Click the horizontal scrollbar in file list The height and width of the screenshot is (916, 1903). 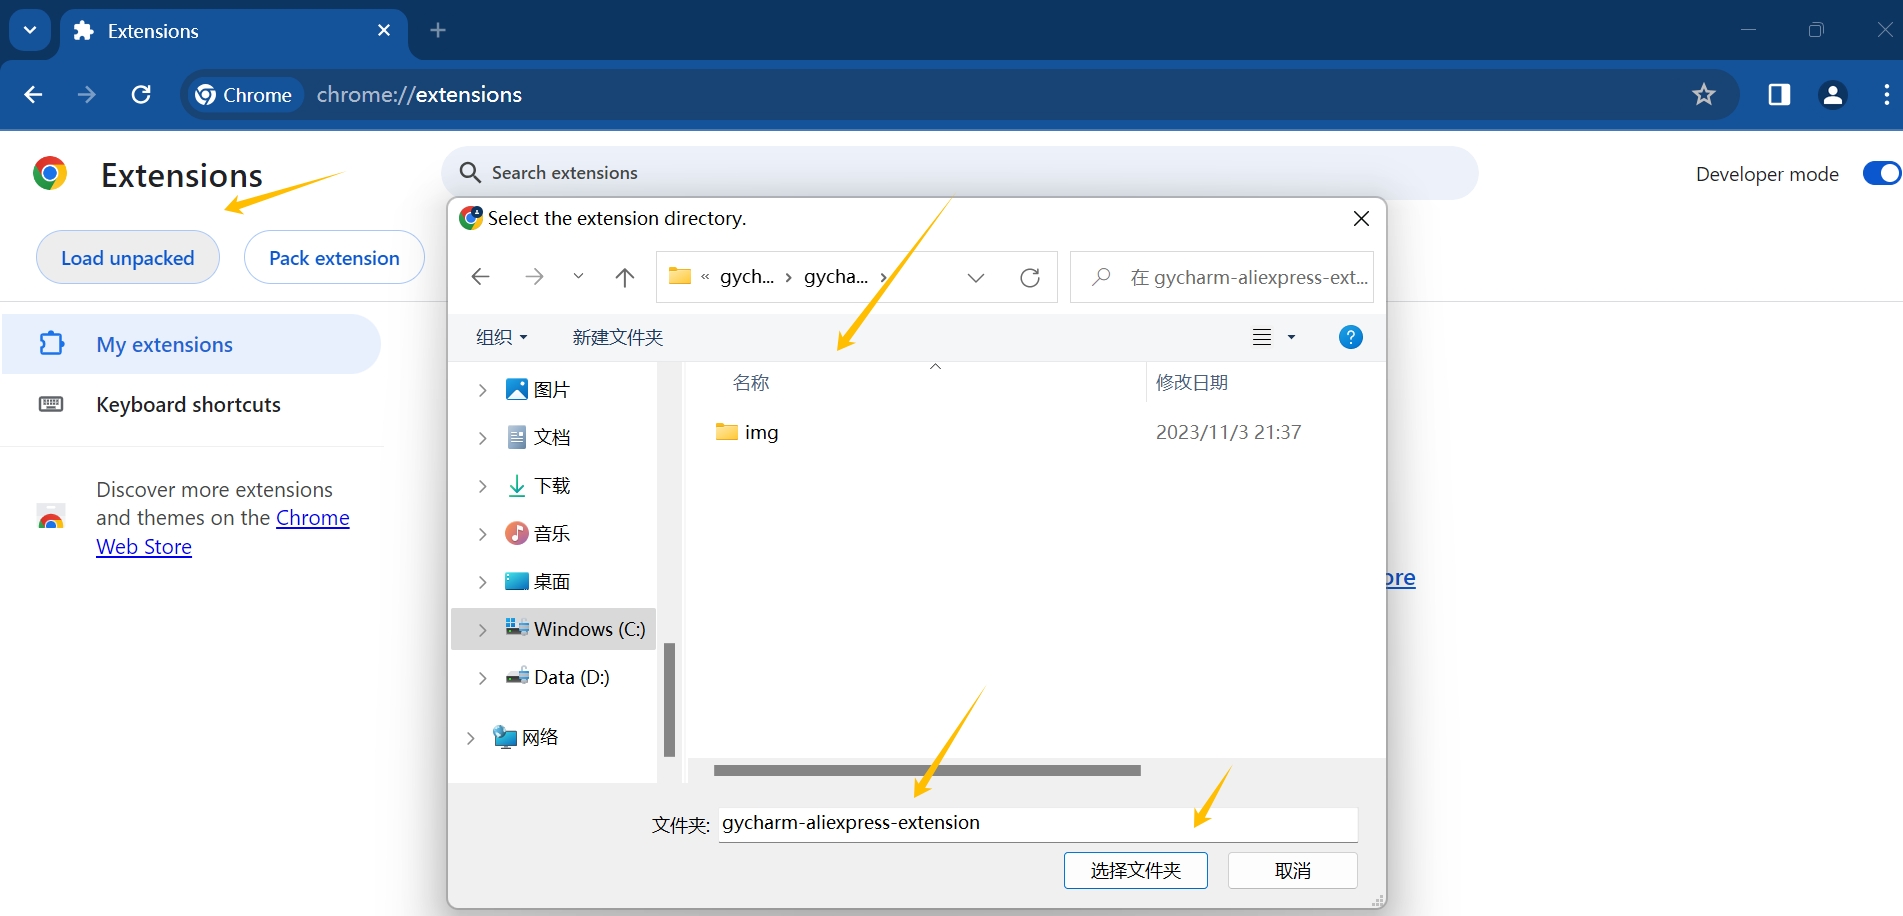pyautogui.click(x=927, y=770)
